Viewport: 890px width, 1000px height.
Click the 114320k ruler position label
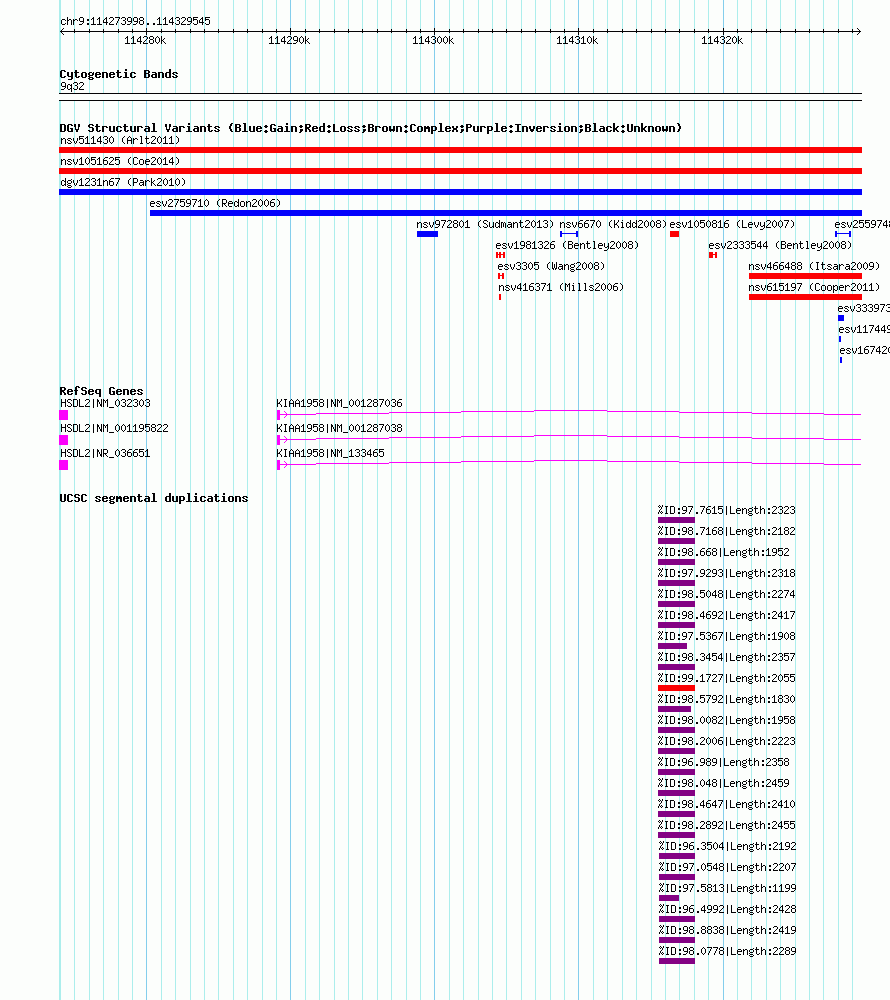click(722, 41)
